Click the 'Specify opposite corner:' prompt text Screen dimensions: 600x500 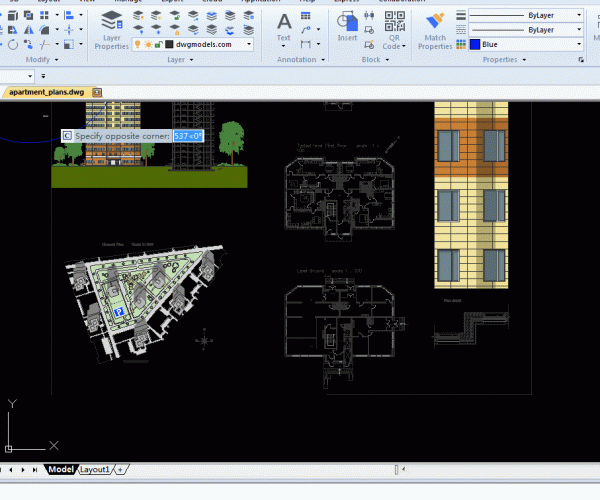[x=122, y=136]
